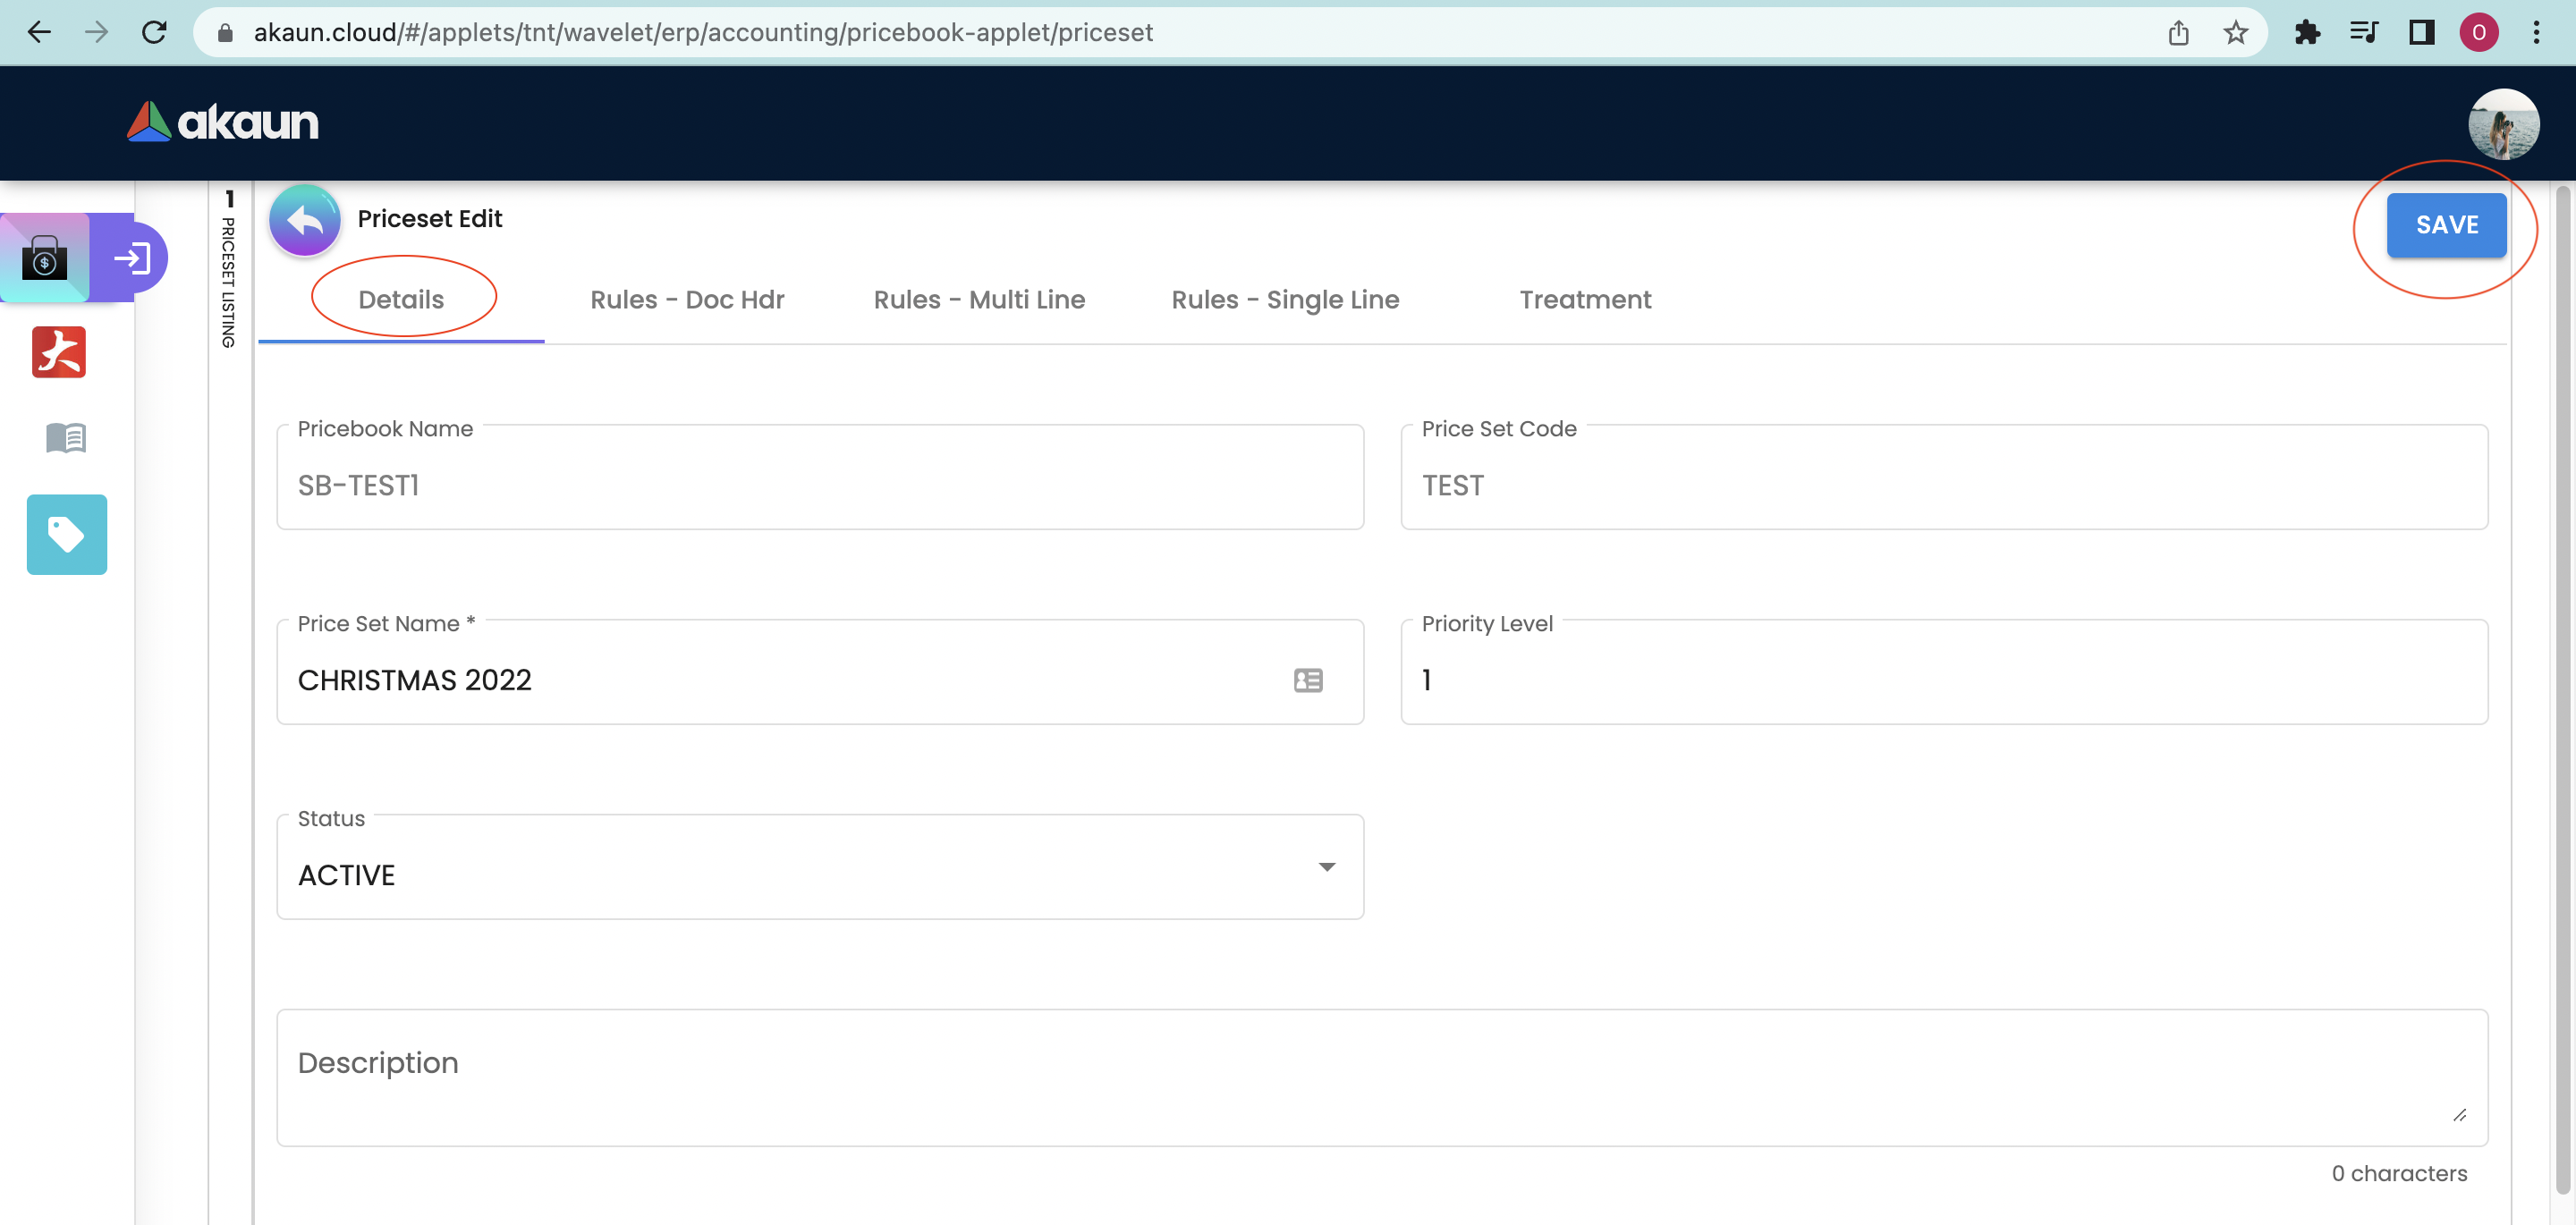Open the Treatment tab

coord(1584,300)
